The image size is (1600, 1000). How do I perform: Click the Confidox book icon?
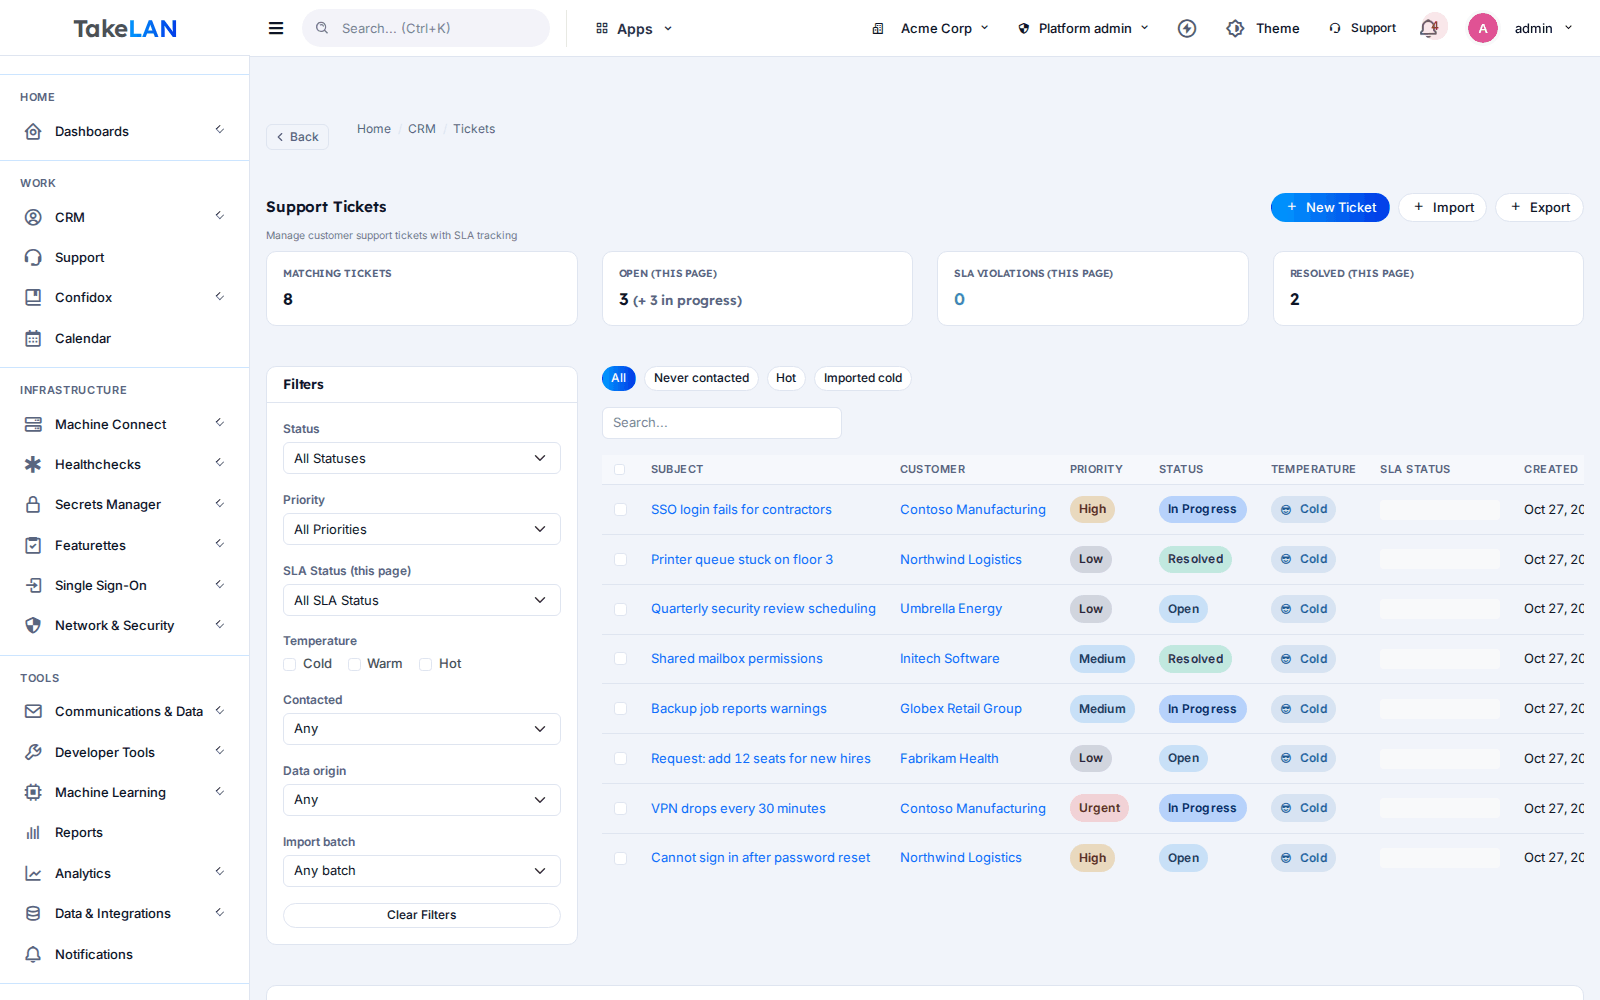click(x=33, y=297)
